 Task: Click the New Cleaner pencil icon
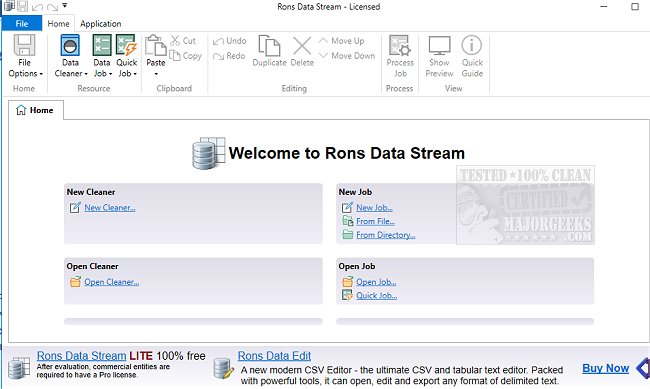pyautogui.click(x=75, y=207)
